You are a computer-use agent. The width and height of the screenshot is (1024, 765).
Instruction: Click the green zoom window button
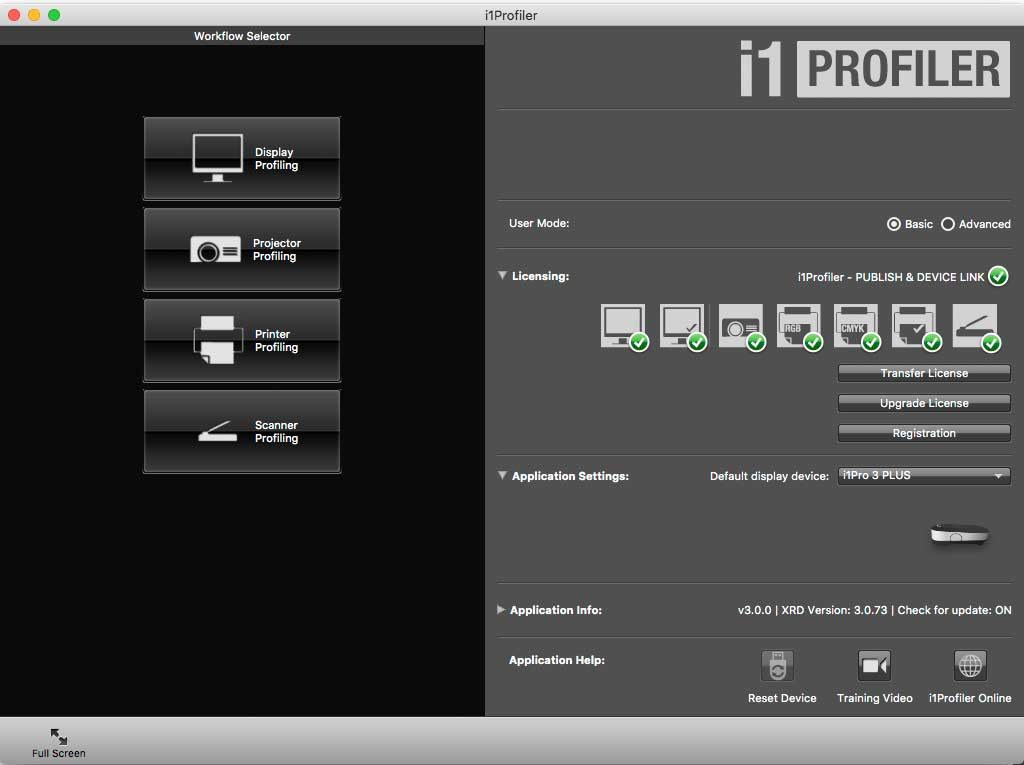(x=54, y=14)
